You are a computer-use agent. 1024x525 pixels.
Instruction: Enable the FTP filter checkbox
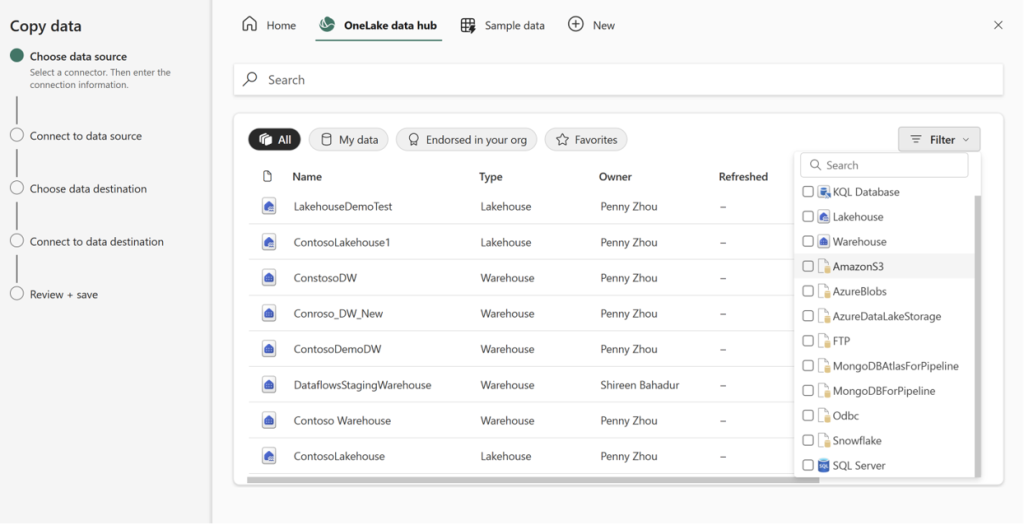click(808, 340)
